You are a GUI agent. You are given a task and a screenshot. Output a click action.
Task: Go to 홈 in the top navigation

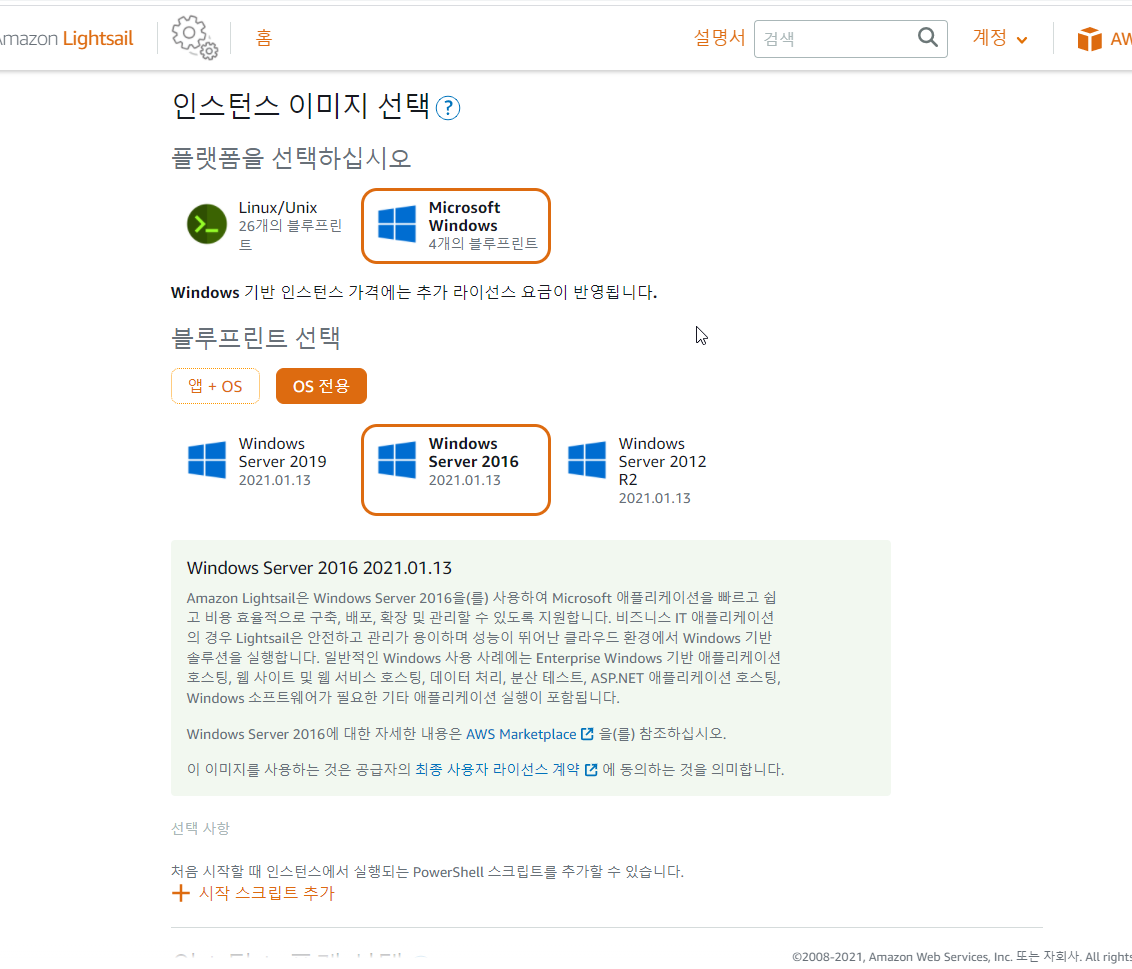pyautogui.click(x=264, y=38)
